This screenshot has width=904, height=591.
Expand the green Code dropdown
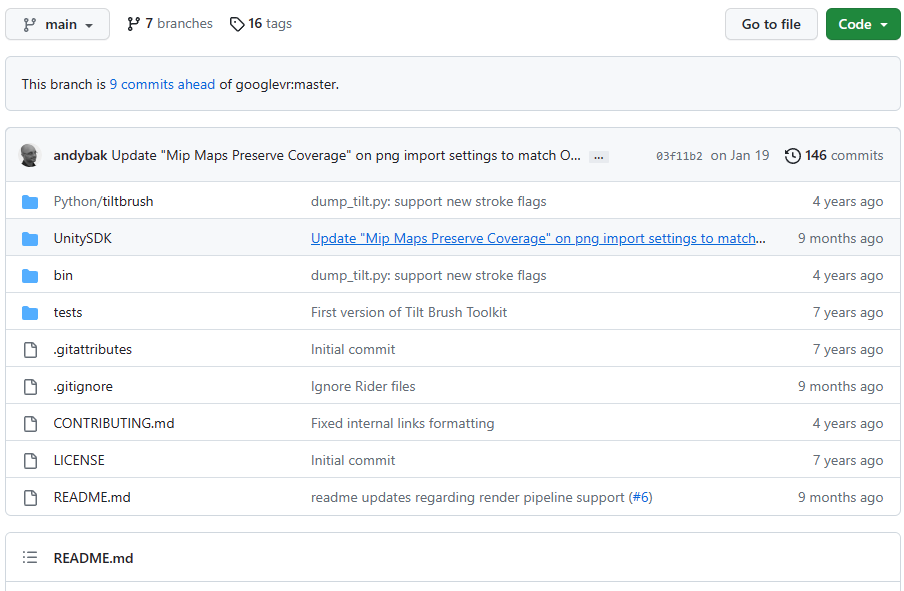863,24
